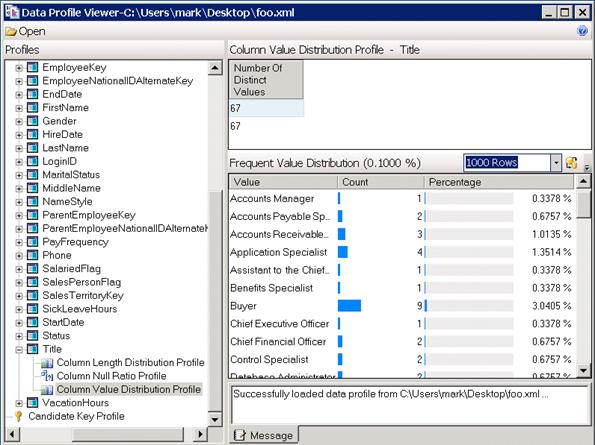595x445 pixels.
Task: Click value distribution list scroll up arrow
Action: coord(583,182)
